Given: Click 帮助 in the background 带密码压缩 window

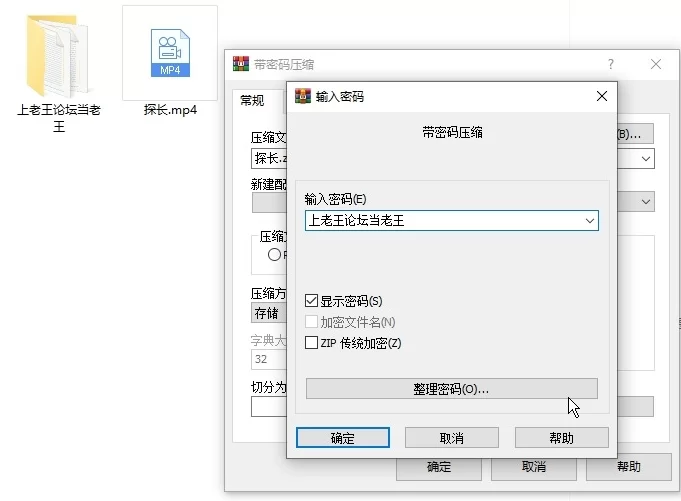Looking at the screenshot, I should (x=628, y=467).
